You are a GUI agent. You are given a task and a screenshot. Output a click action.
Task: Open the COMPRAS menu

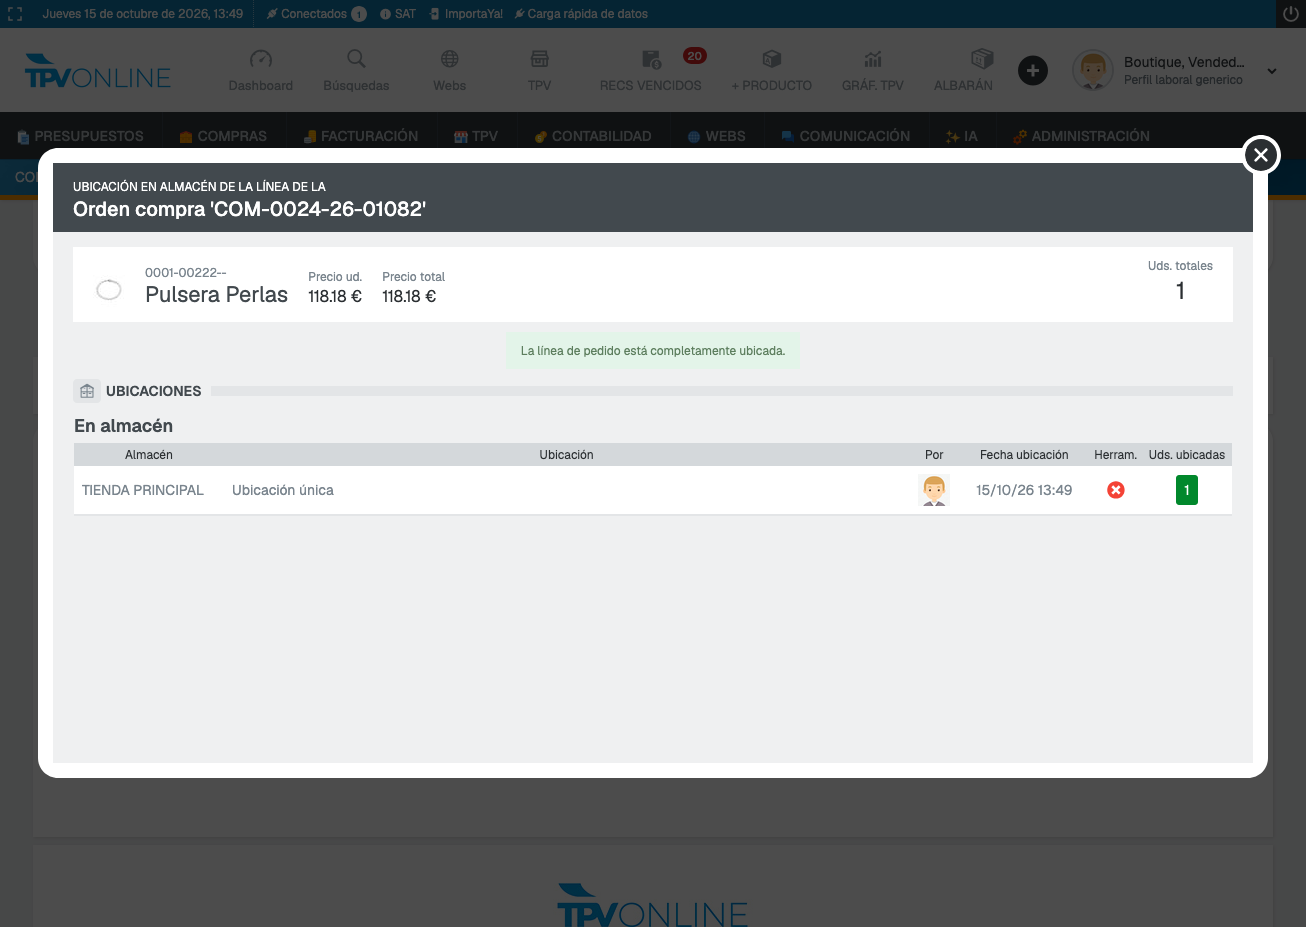pyautogui.click(x=223, y=136)
